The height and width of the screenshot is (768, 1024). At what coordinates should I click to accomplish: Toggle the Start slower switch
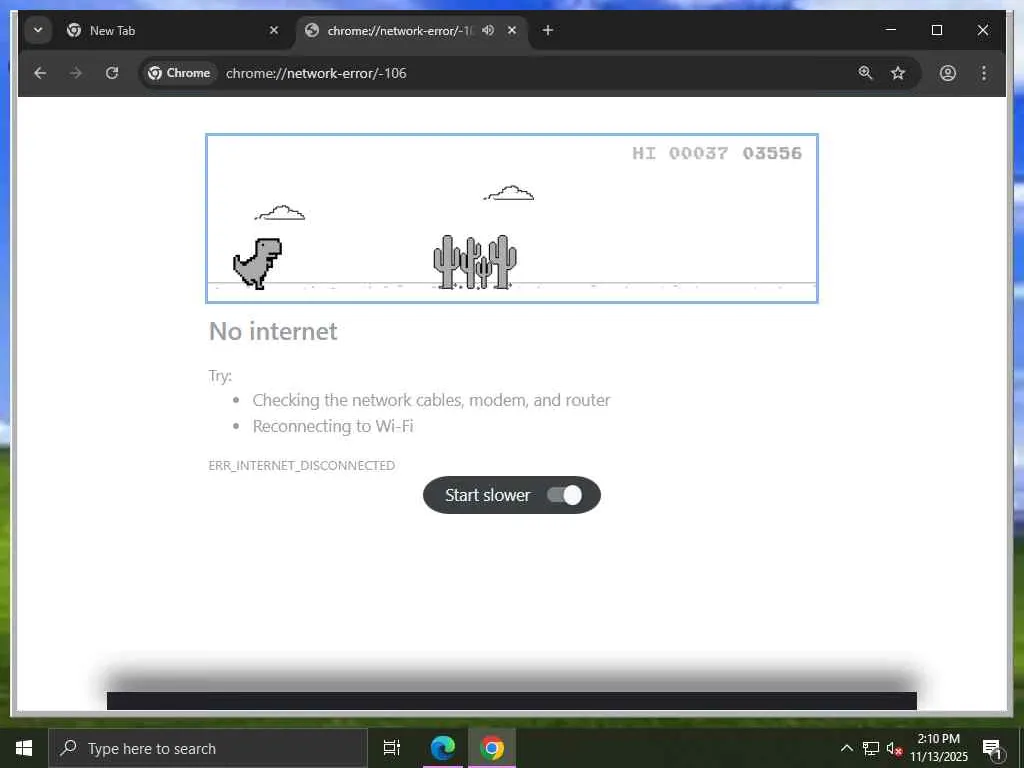click(x=565, y=495)
